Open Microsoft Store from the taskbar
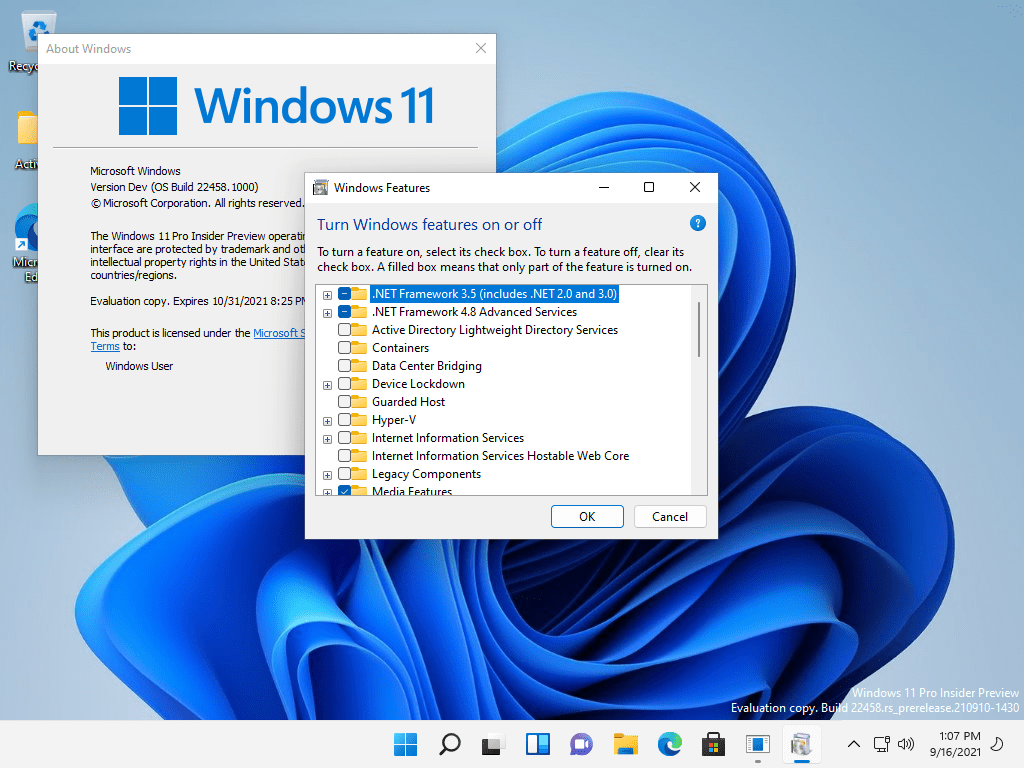Screen dimensions: 1024x768 click(713, 744)
